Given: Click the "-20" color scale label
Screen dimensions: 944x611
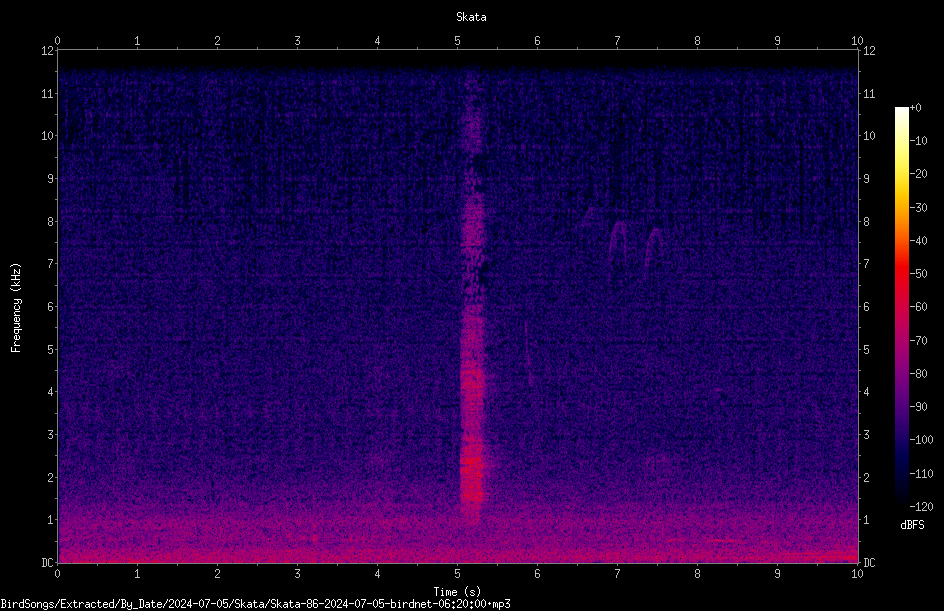Looking at the screenshot, I should [918, 174].
